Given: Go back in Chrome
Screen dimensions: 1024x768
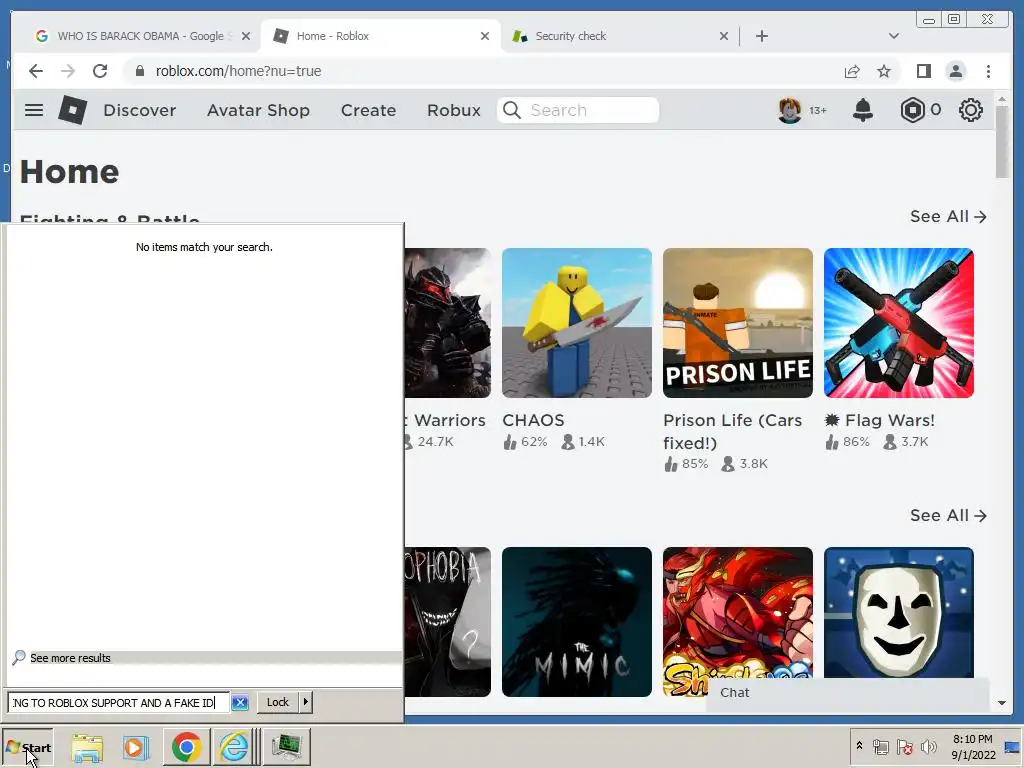Looking at the screenshot, I should pos(36,71).
